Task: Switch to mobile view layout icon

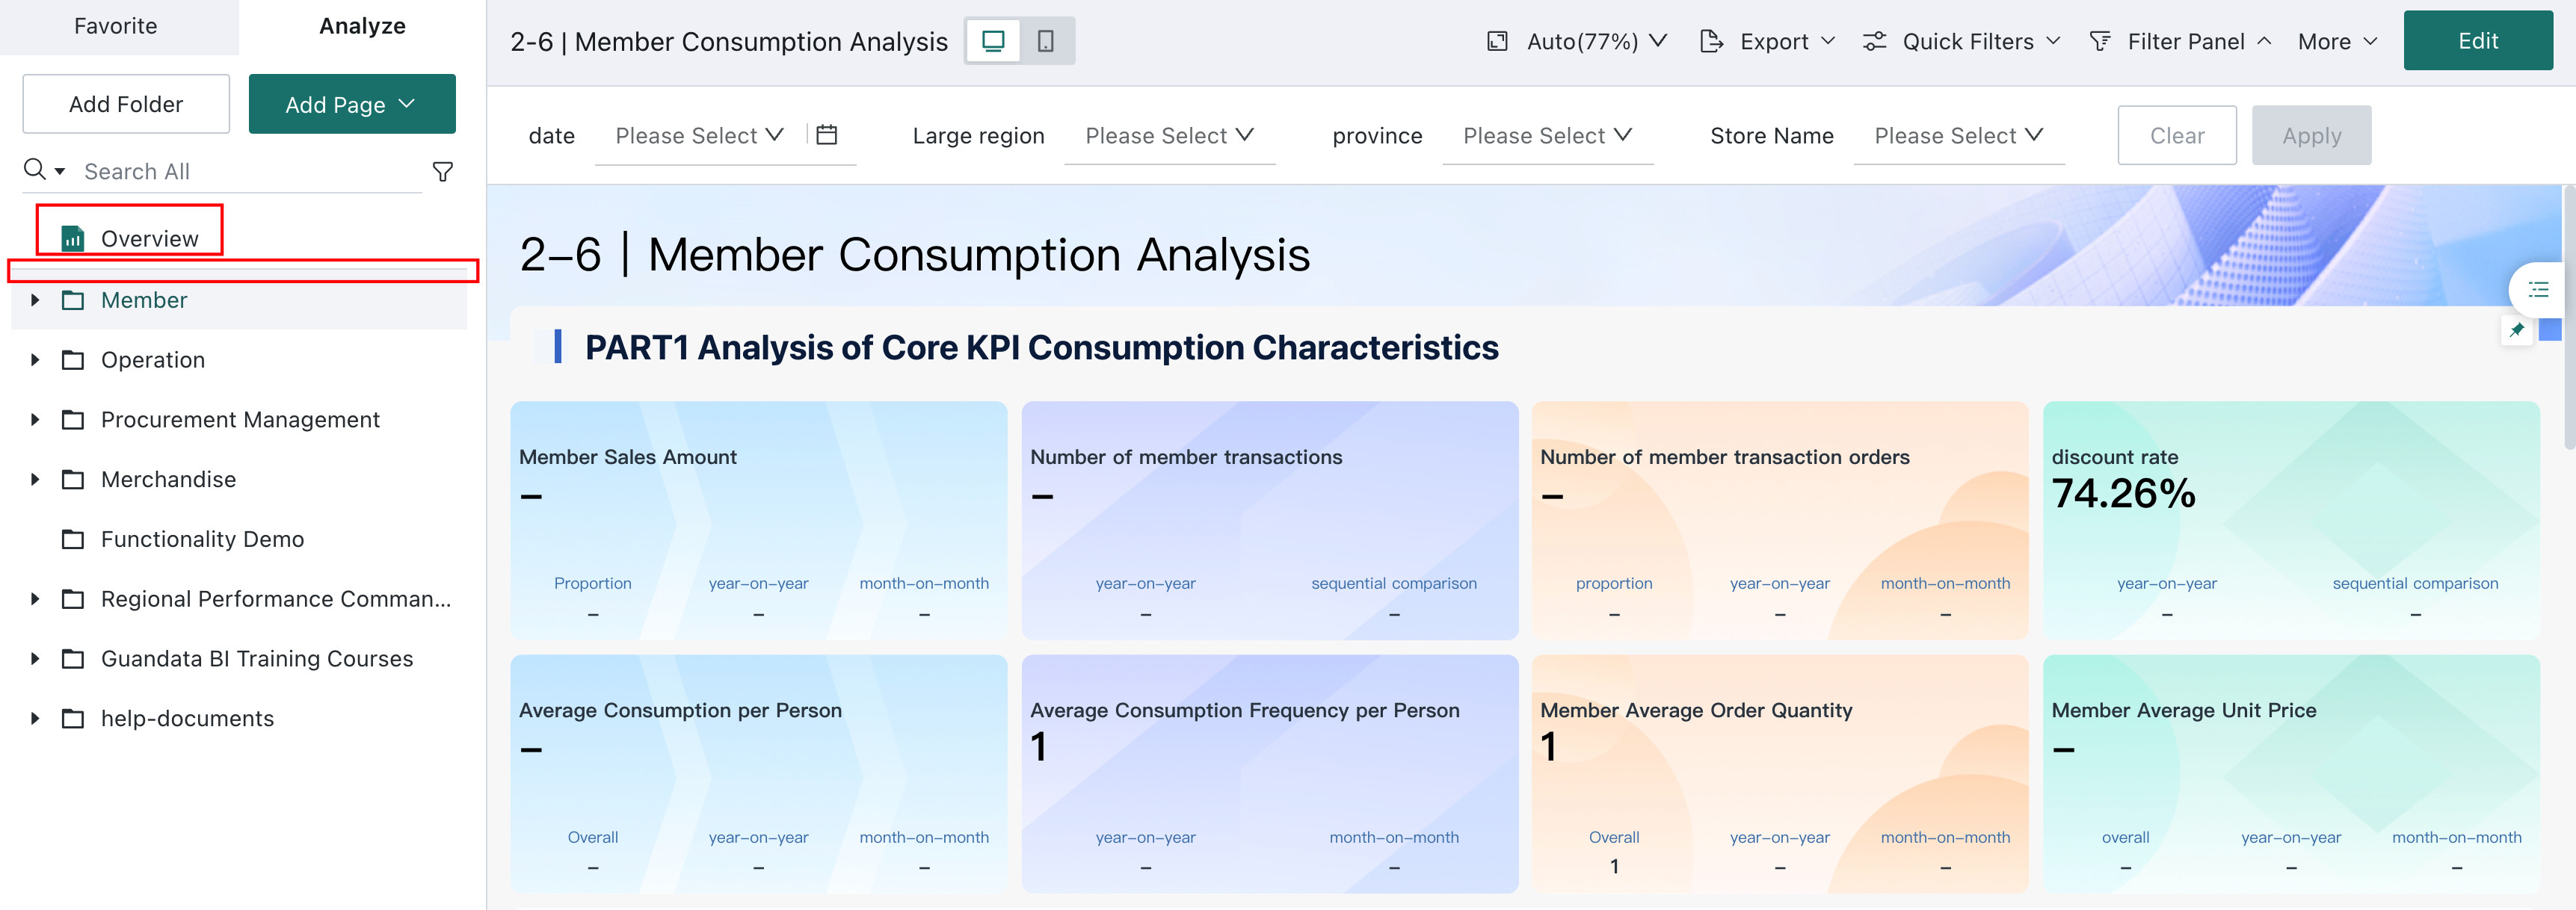Action: (x=1045, y=41)
